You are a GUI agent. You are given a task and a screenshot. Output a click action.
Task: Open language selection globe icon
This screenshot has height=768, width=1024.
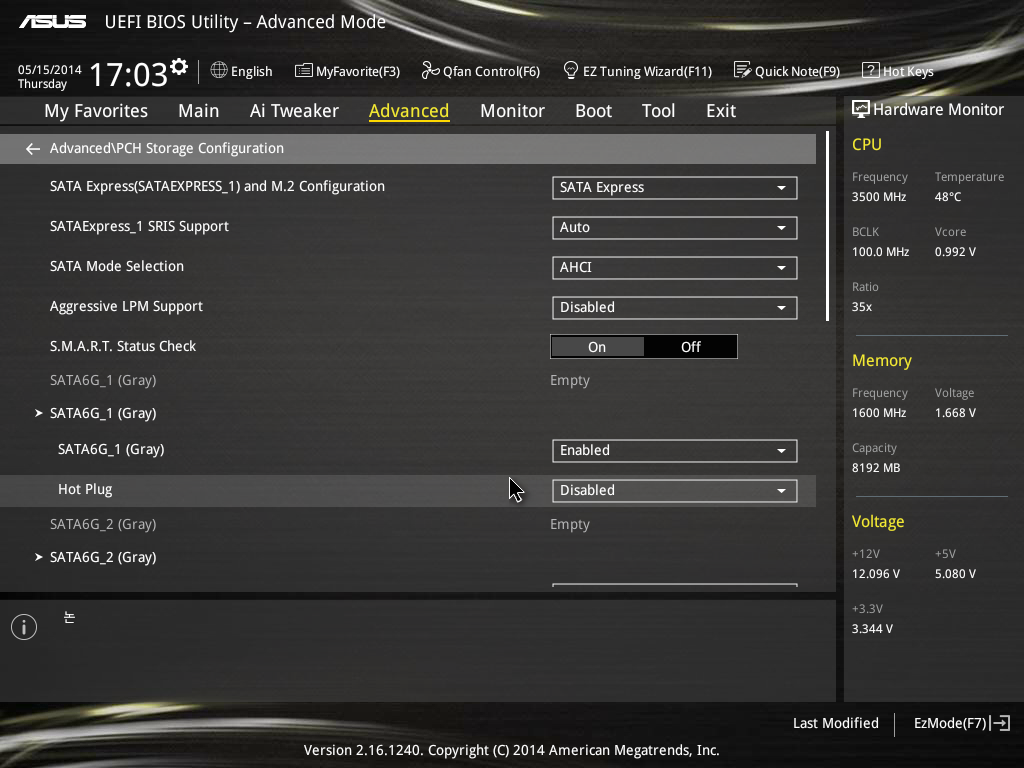(x=219, y=71)
